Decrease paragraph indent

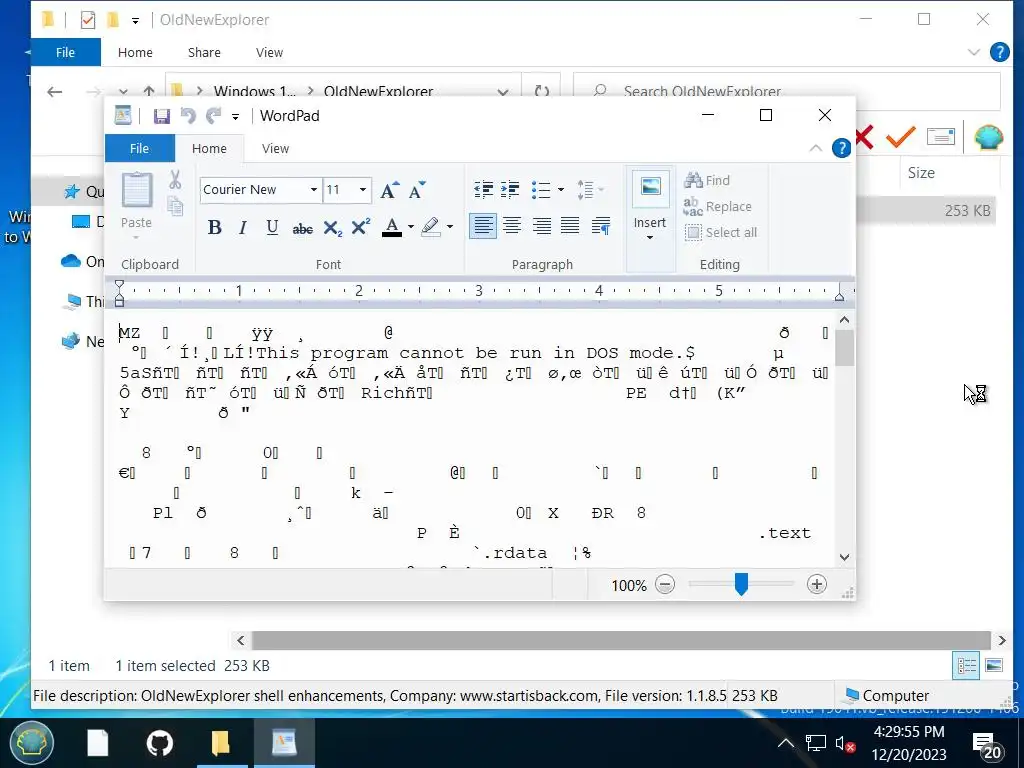pos(483,190)
